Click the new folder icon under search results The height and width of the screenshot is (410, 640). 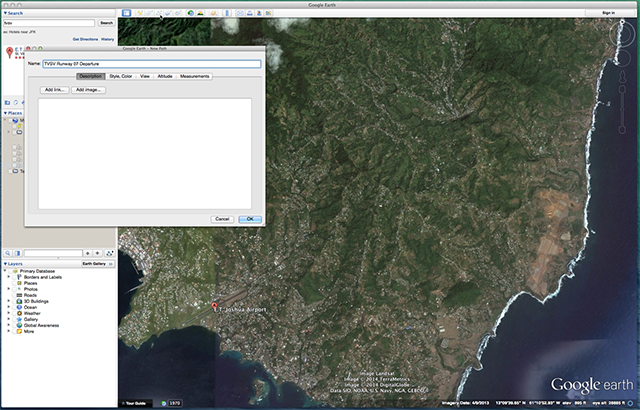(x=7, y=102)
